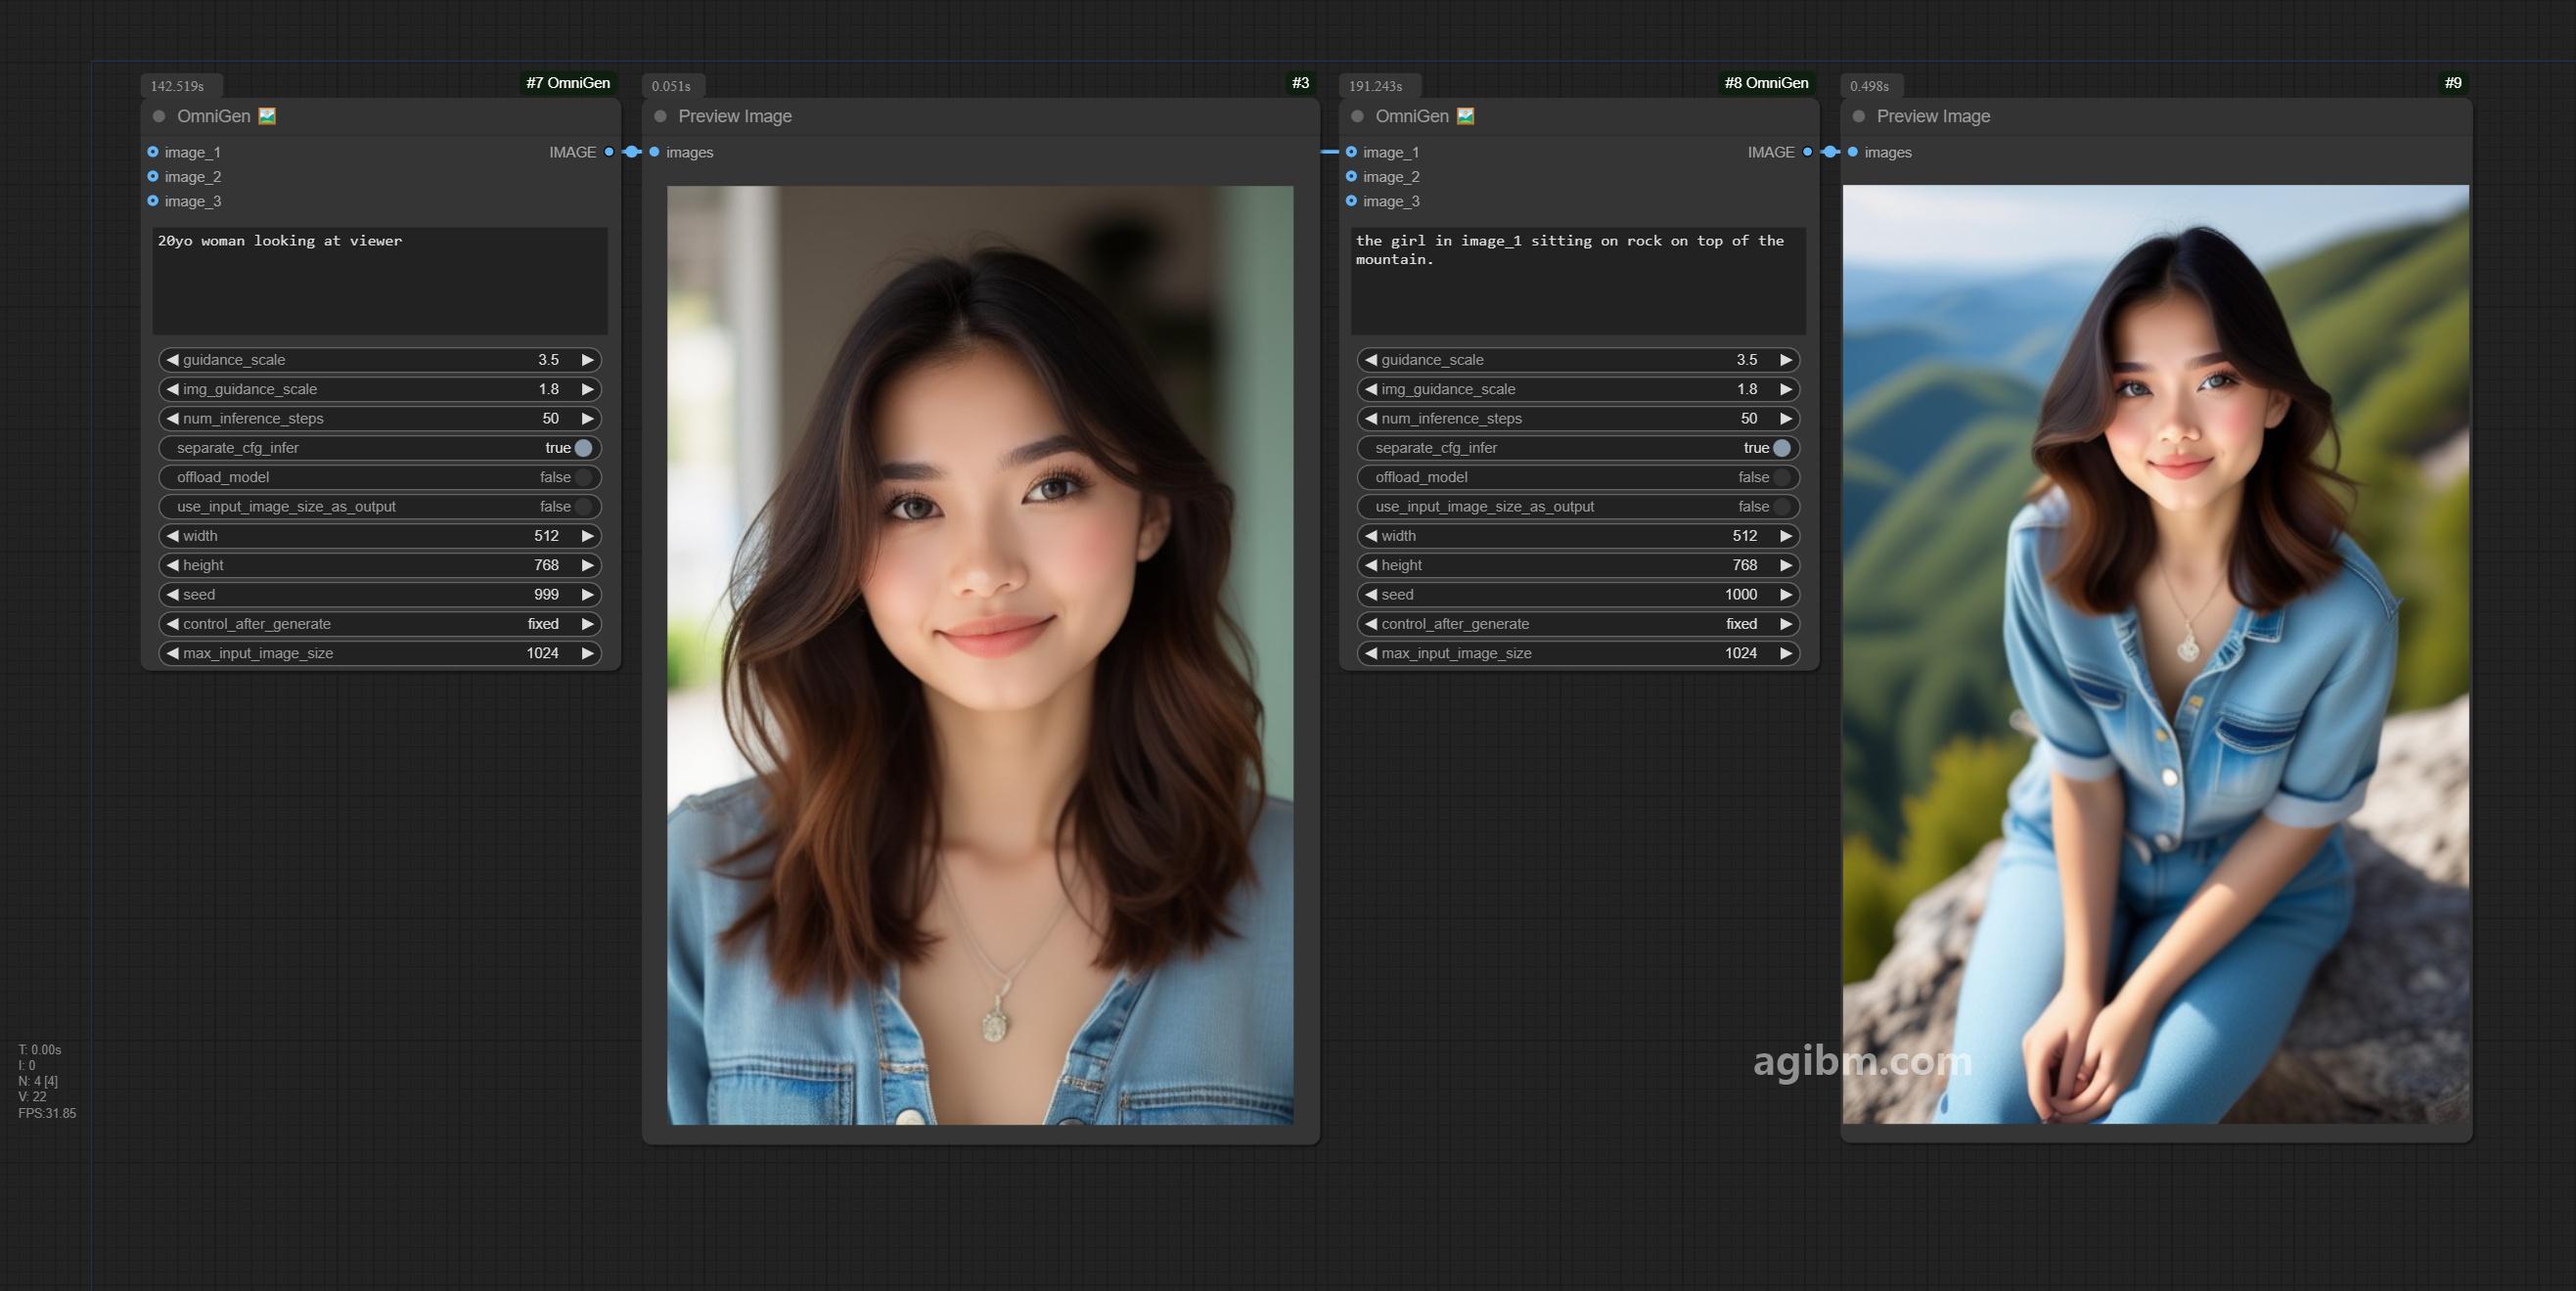
Task: Decrease seed value arrow on the #8 node
Action: click(1371, 594)
